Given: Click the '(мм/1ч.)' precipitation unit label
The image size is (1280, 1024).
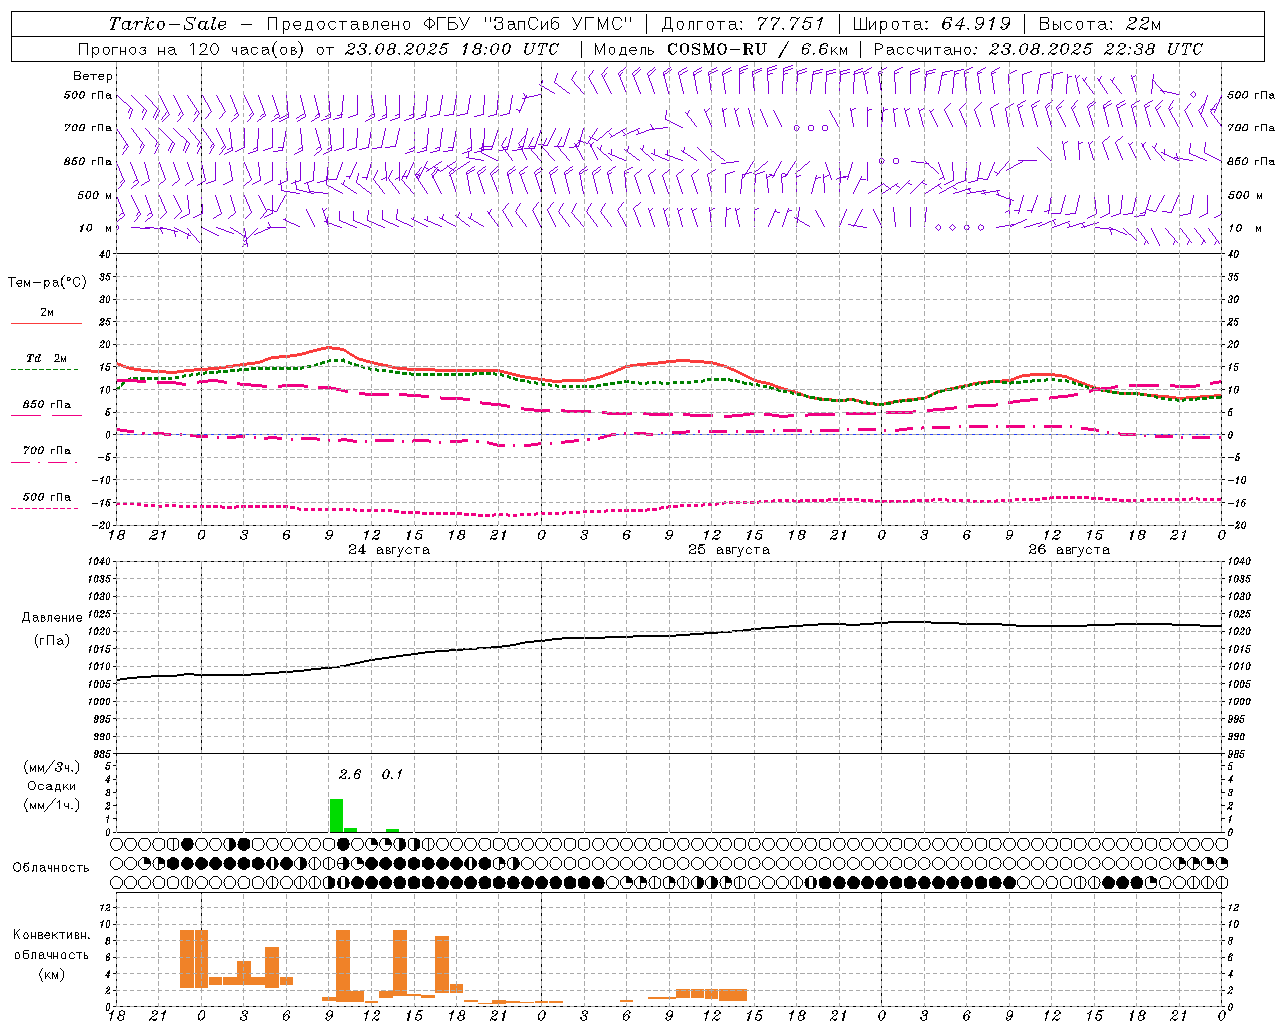Looking at the screenshot, I should click(x=52, y=806).
